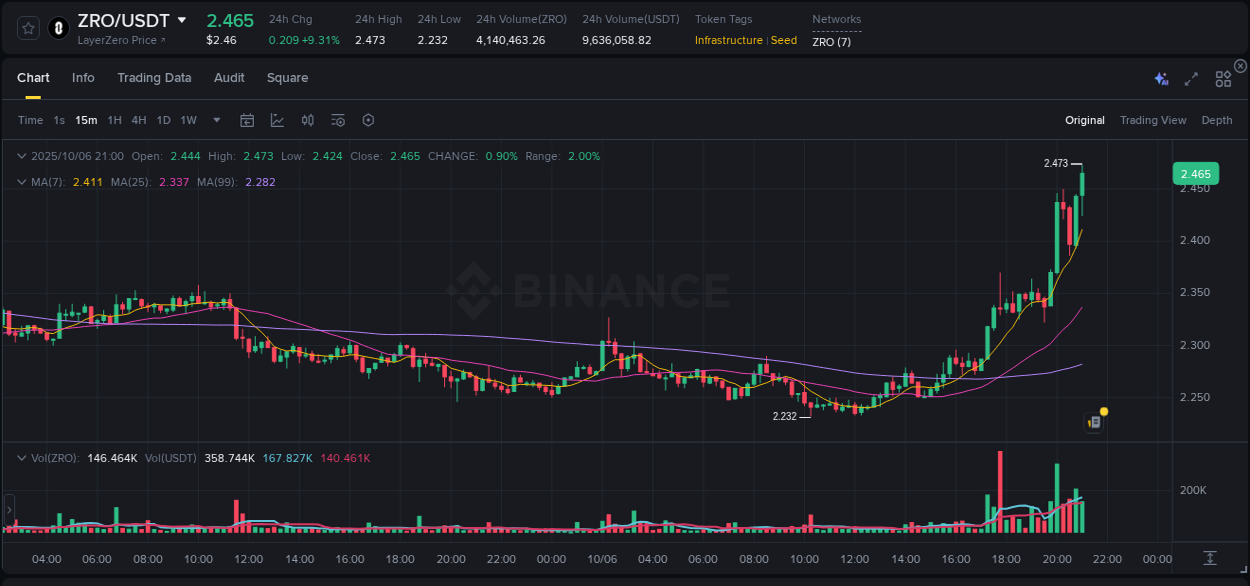
Task: Open the jump-to-date calendar tool
Action: (x=247, y=120)
